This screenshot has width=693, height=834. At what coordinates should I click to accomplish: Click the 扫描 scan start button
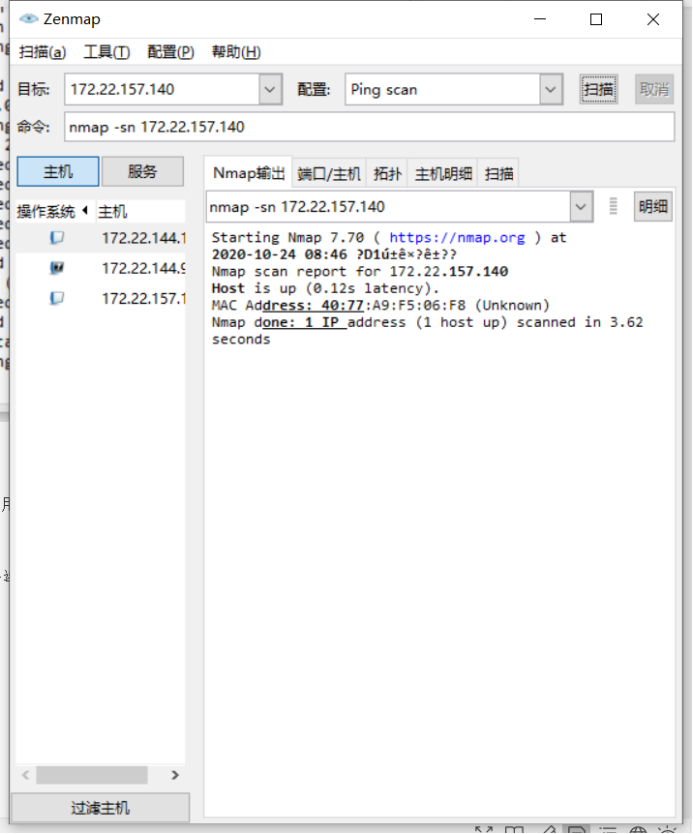pos(598,89)
